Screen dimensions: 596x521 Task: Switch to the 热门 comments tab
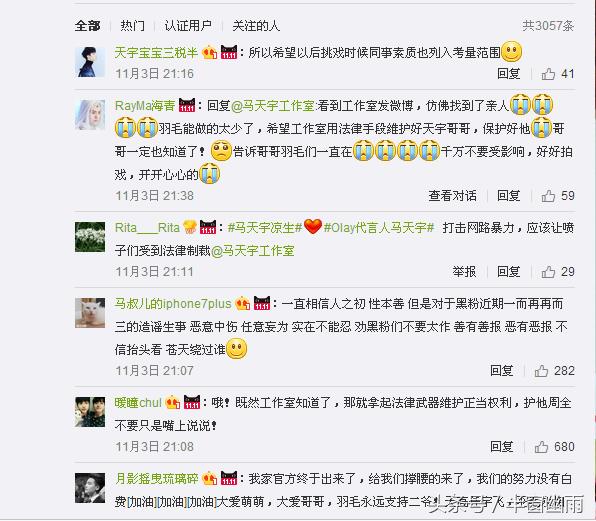point(132,26)
